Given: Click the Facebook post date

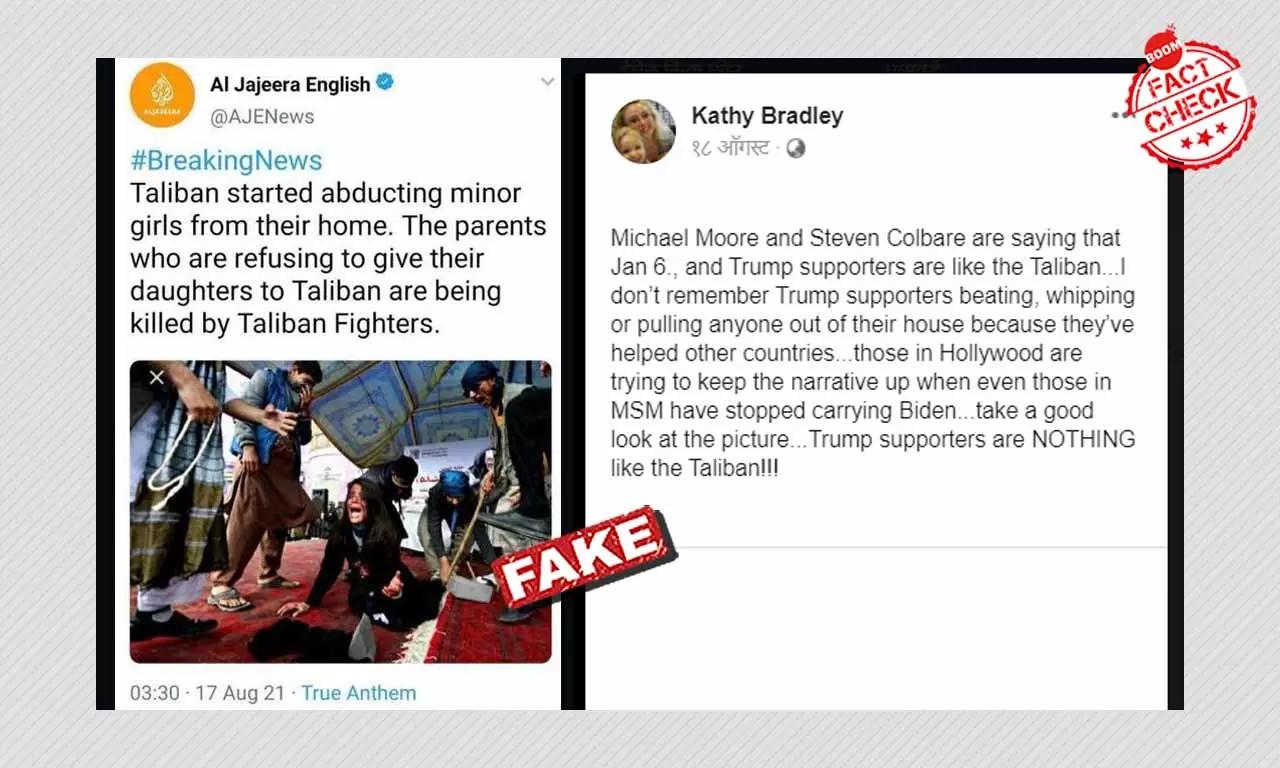Looking at the screenshot, I should [x=730, y=148].
